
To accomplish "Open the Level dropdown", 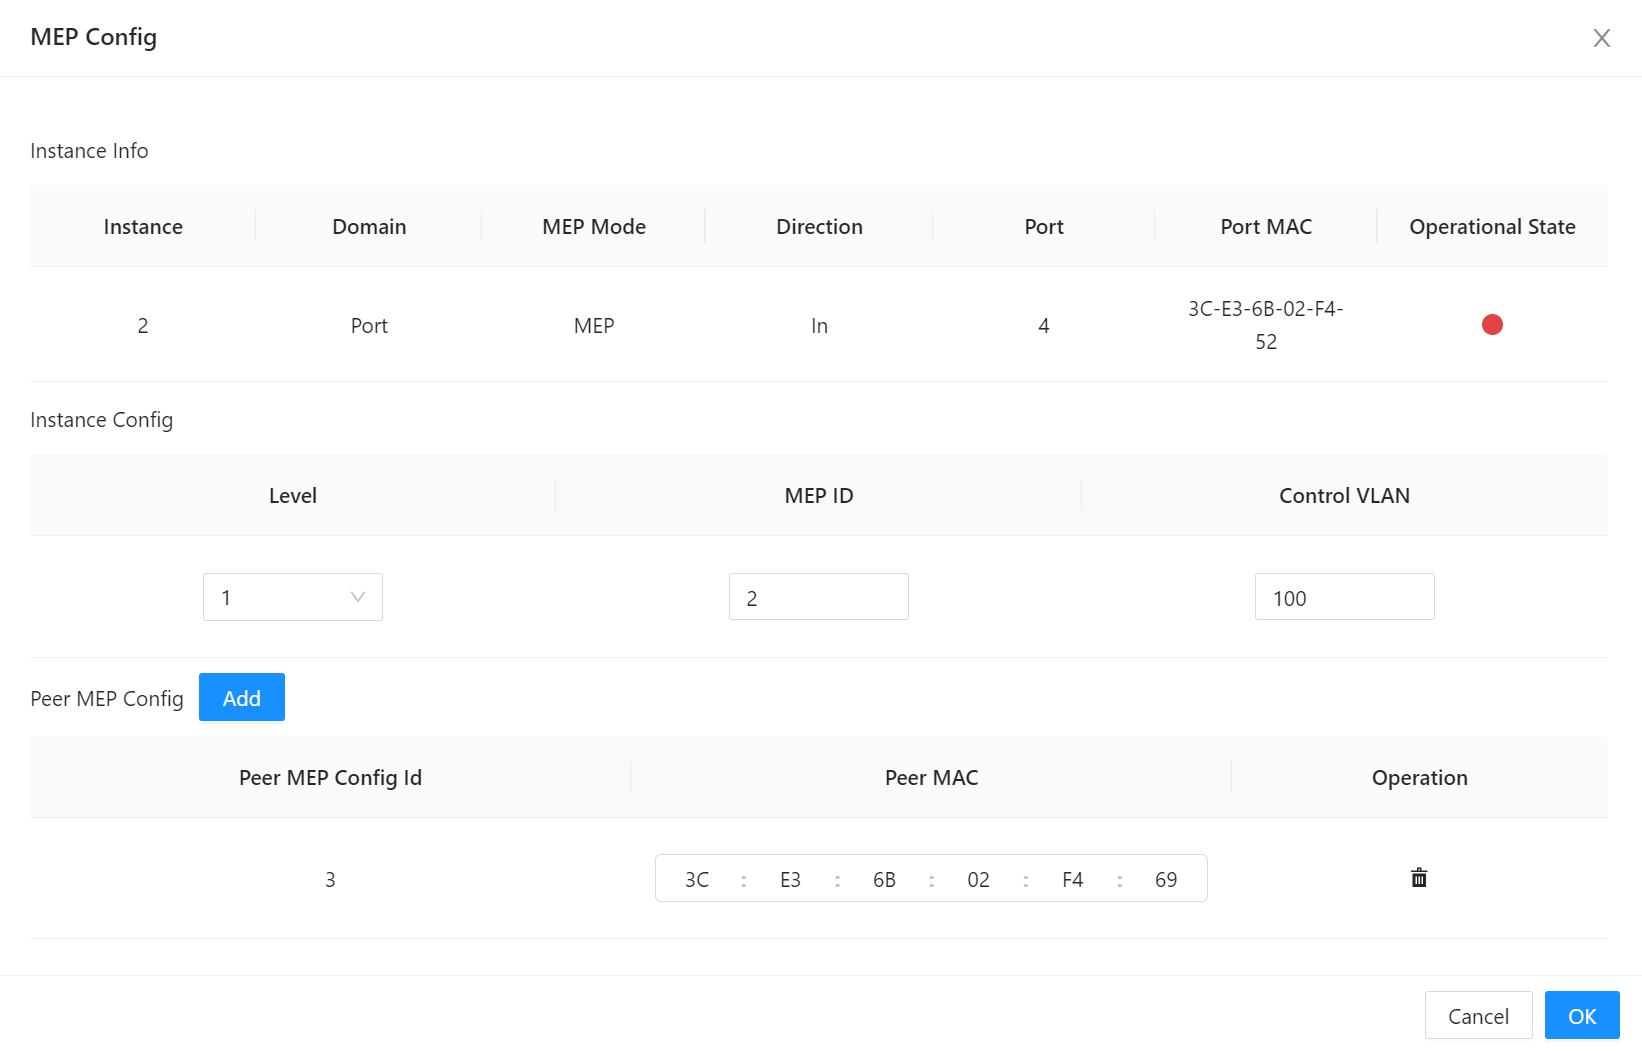I will tap(292, 596).
